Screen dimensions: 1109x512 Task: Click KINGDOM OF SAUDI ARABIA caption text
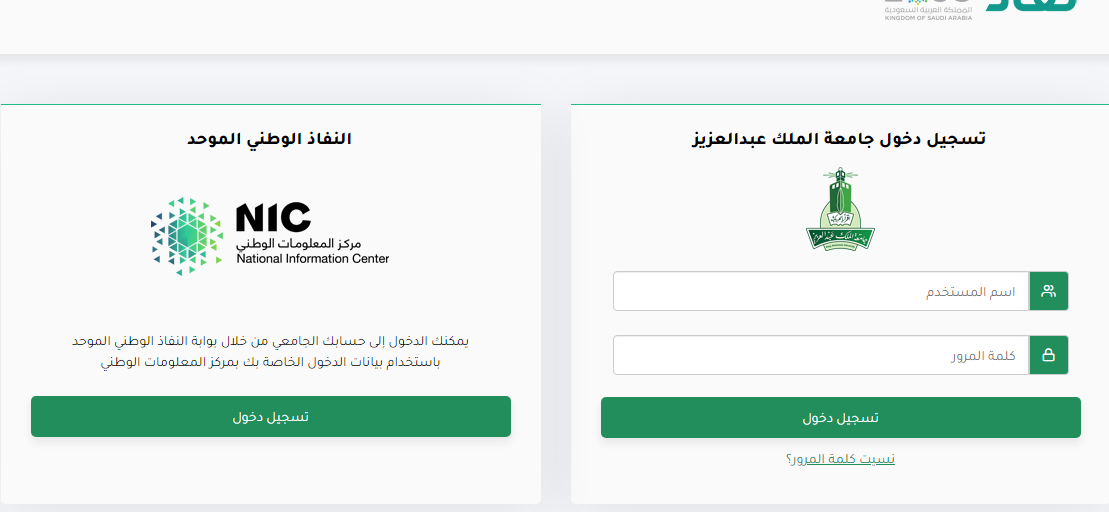(928, 18)
